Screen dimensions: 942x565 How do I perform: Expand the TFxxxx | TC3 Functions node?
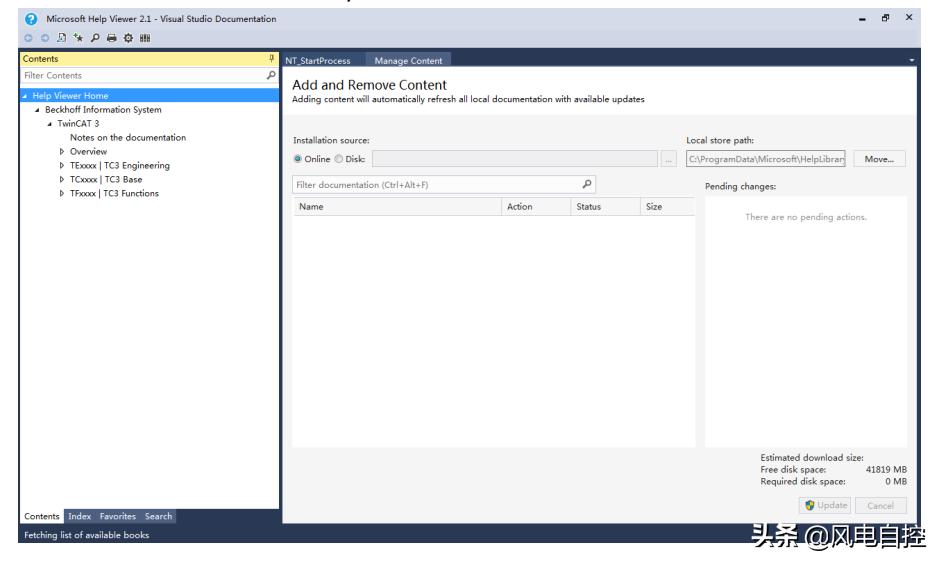[x=62, y=194]
